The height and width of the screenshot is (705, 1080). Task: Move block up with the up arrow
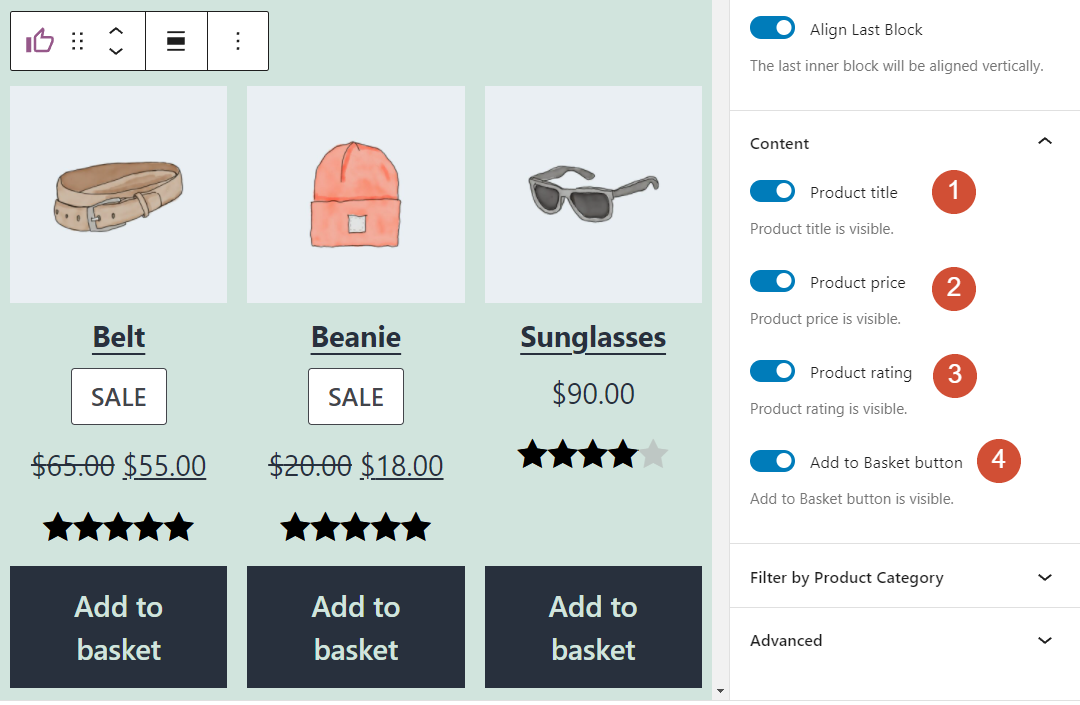(116, 31)
